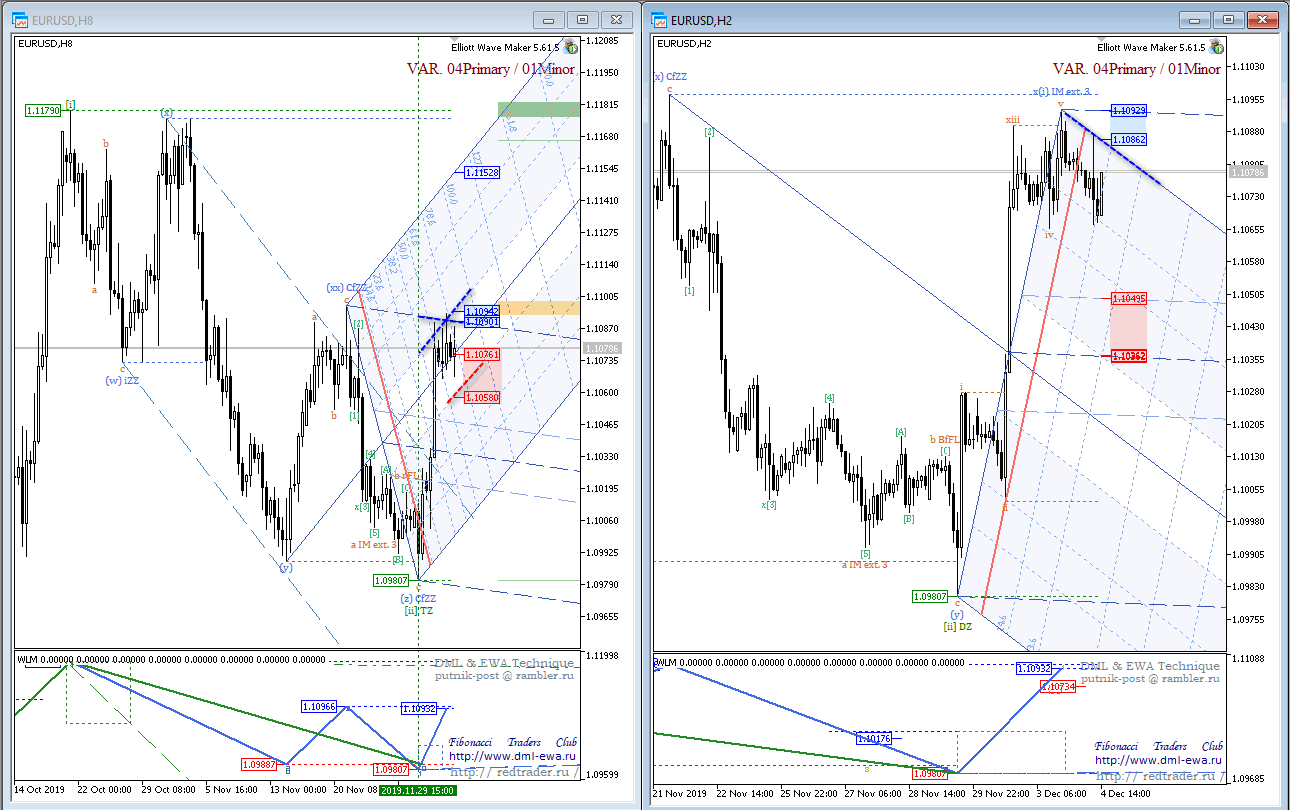Click the Elliott Wave Maker icon on H2 chart

point(1216,47)
